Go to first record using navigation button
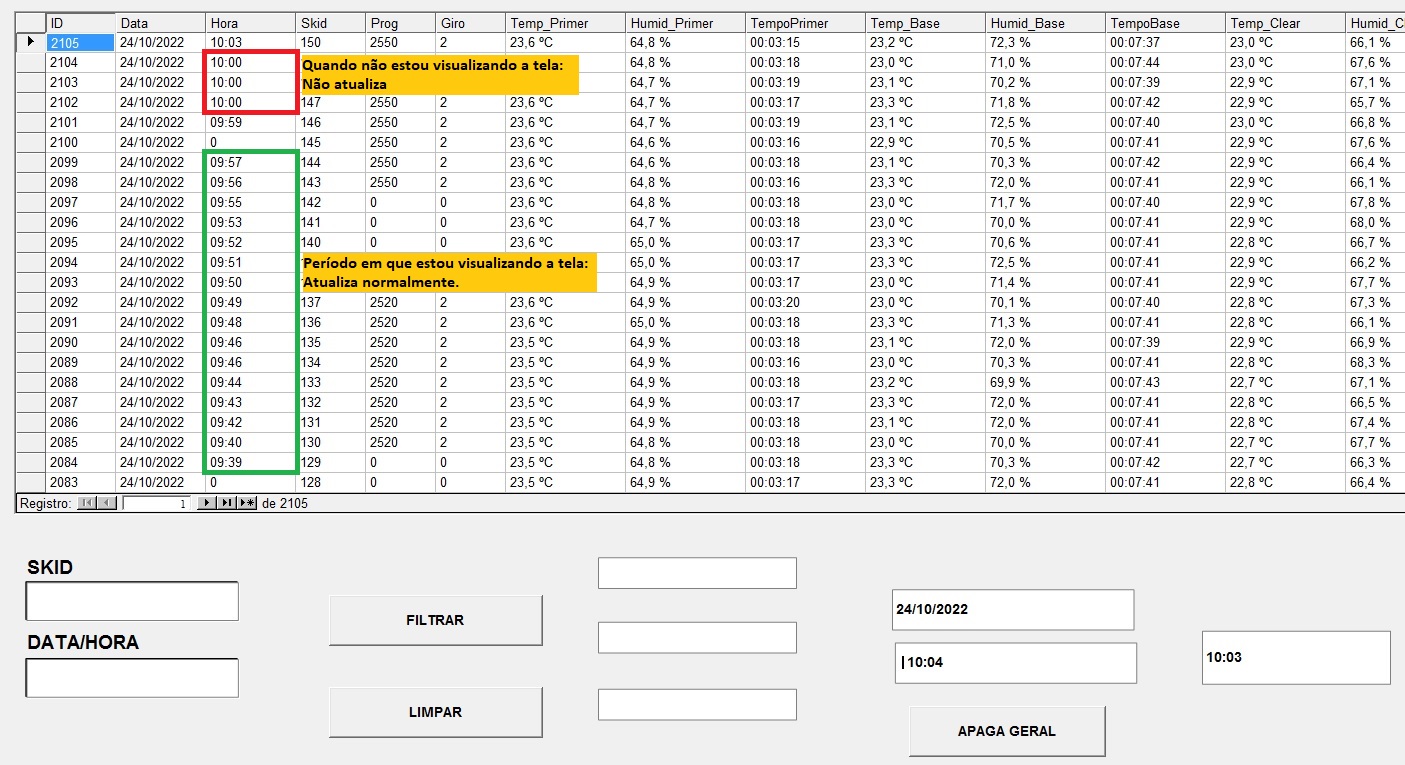The width and height of the screenshot is (1405, 765). tap(86, 503)
